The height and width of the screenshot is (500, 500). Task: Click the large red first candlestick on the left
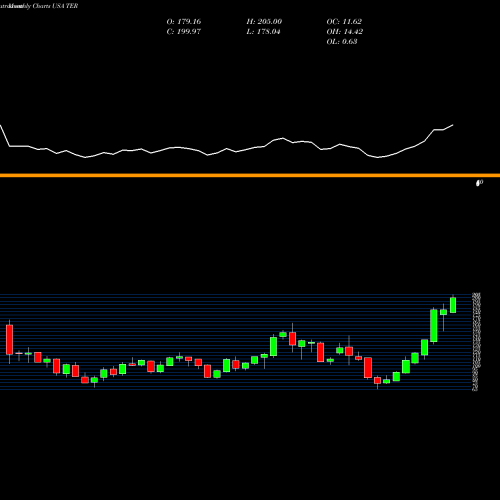[9, 339]
